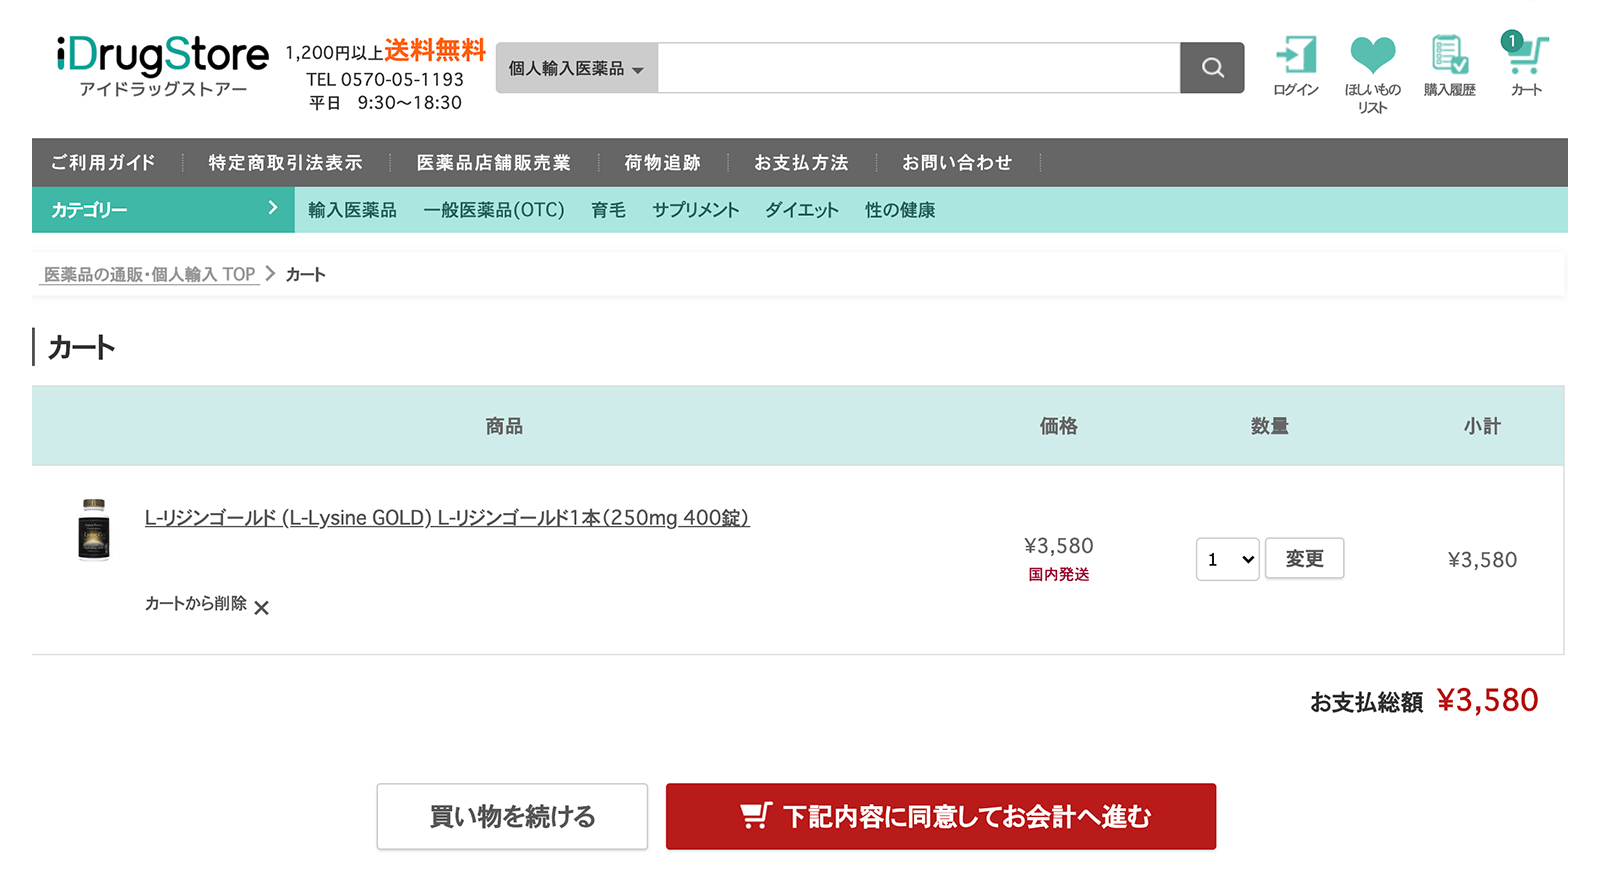
Task: Select ダイエット category link
Action: (x=802, y=210)
